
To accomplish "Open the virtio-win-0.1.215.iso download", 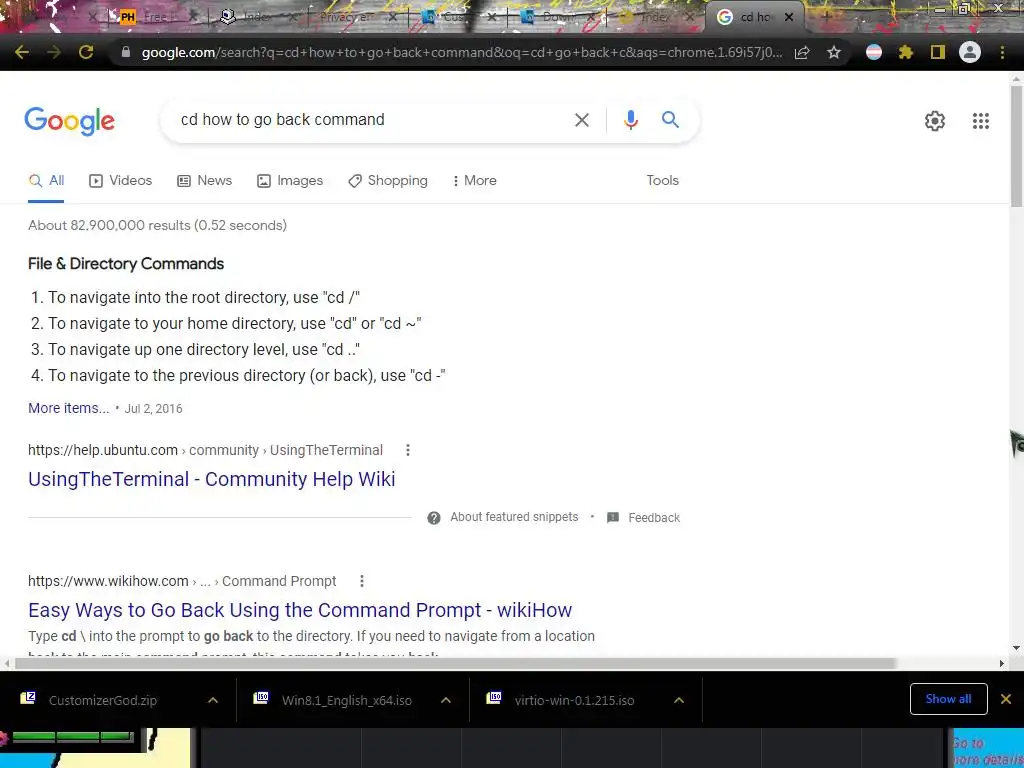I will coord(574,701).
